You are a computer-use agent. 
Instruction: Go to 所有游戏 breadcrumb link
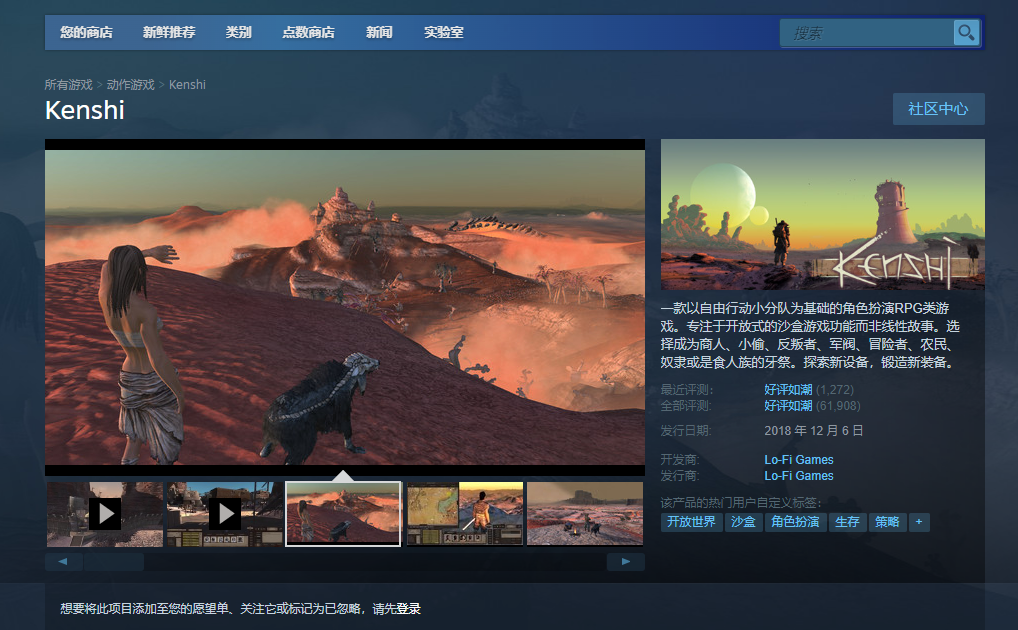point(68,85)
